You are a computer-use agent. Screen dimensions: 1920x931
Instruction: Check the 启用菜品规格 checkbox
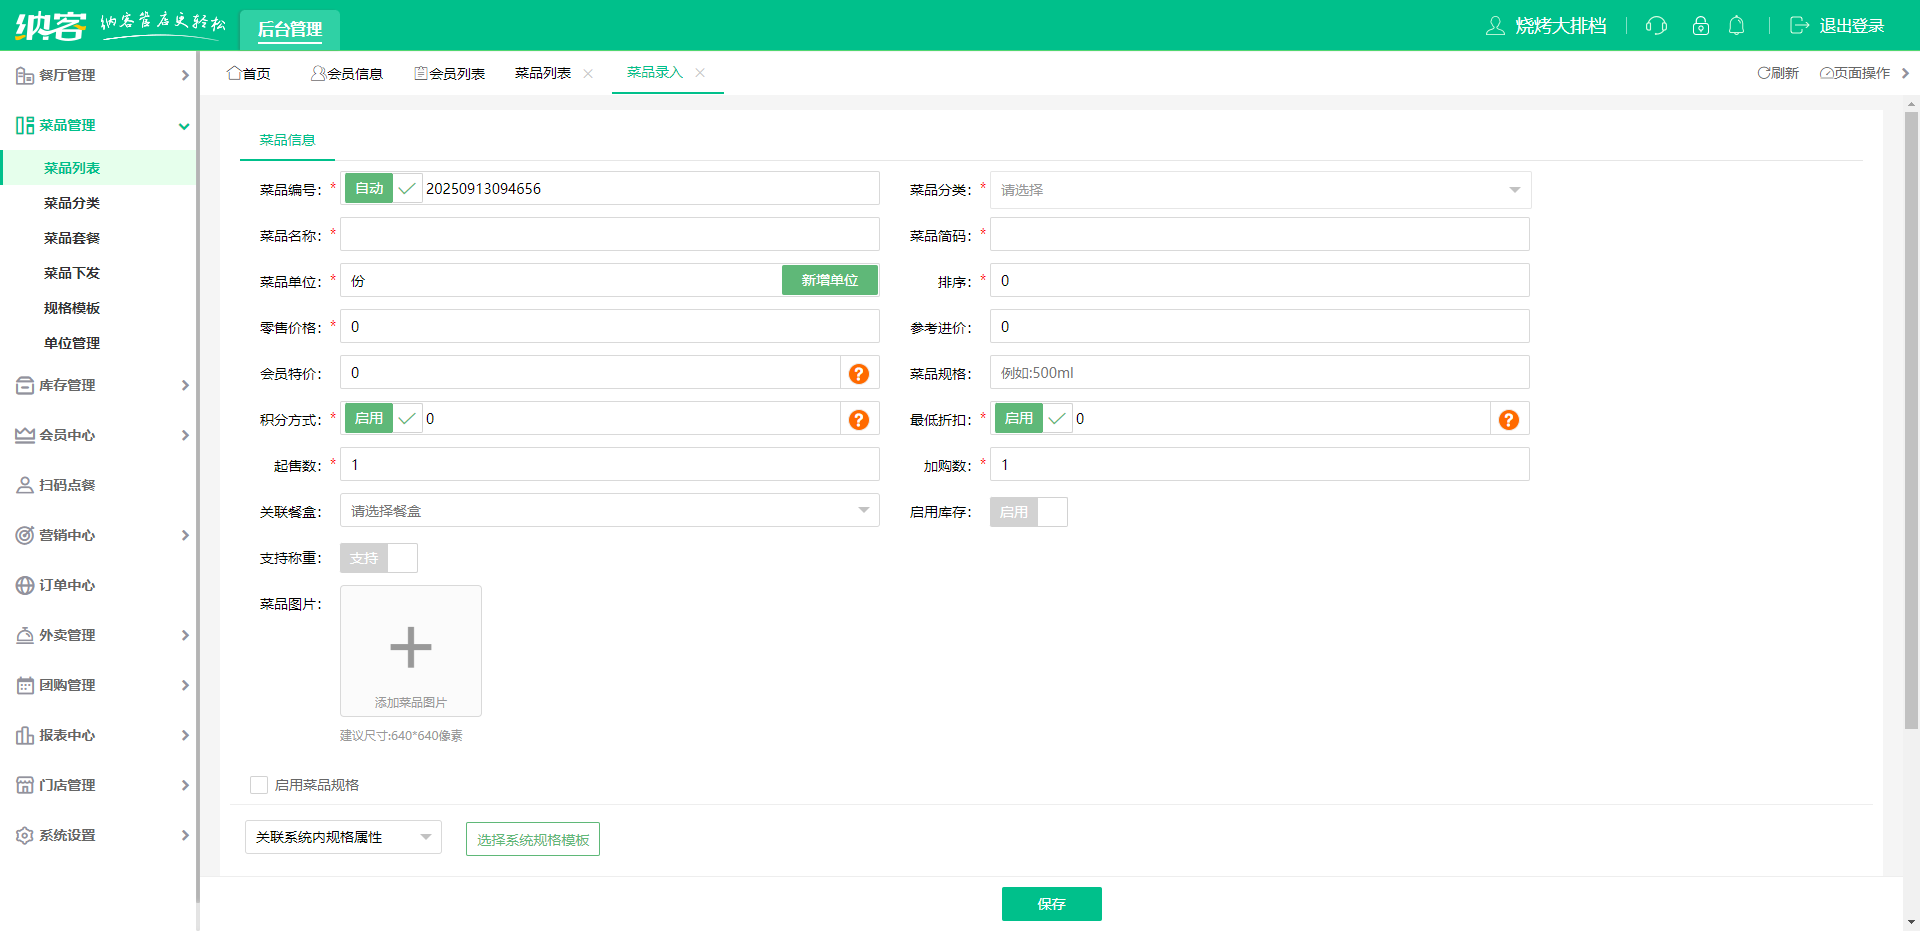point(259,784)
